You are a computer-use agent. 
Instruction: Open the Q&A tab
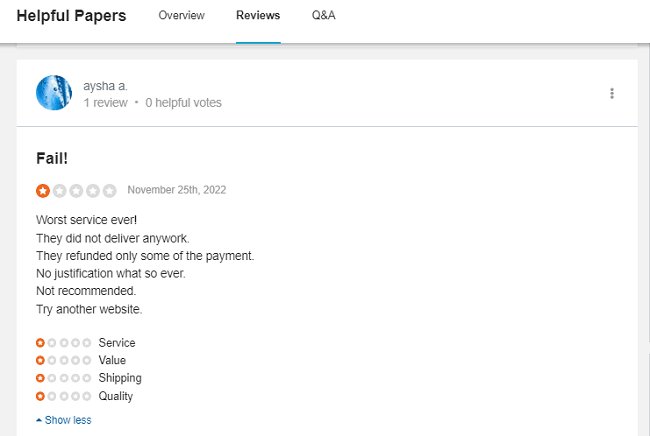[323, 15]
